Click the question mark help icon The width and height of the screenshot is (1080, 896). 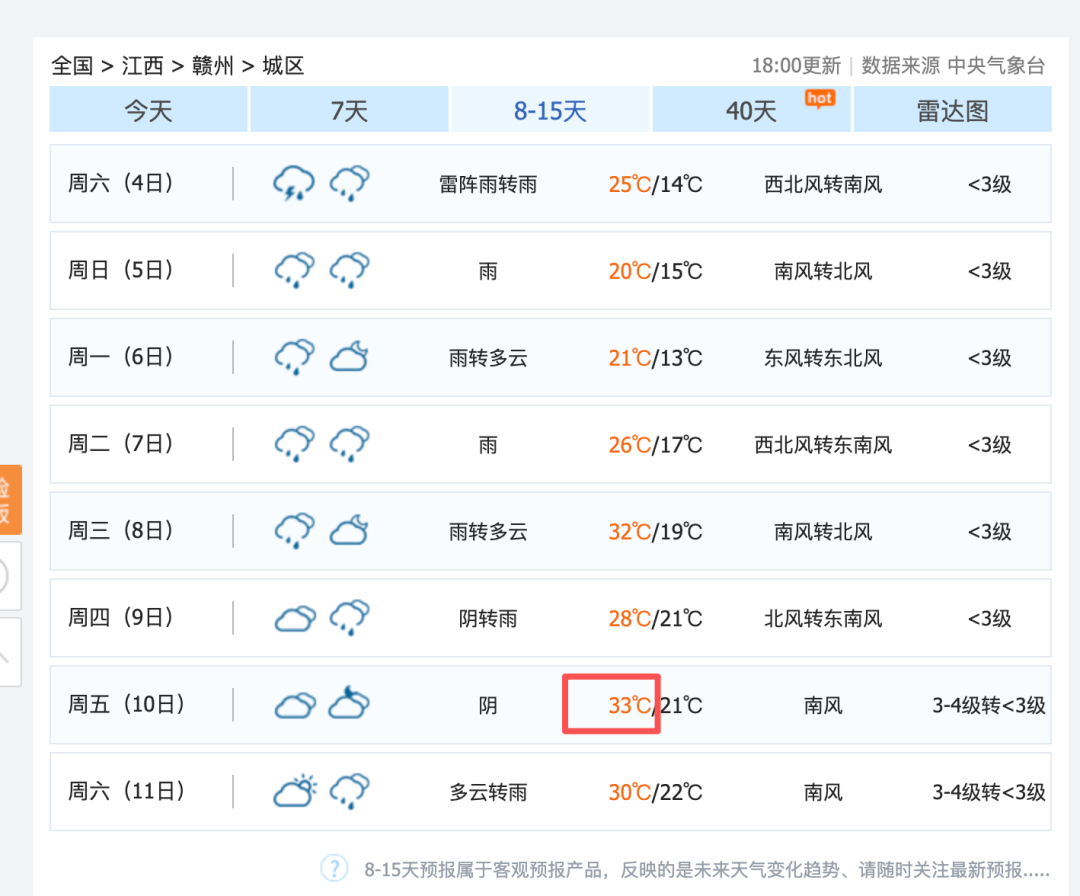[334, 867]
